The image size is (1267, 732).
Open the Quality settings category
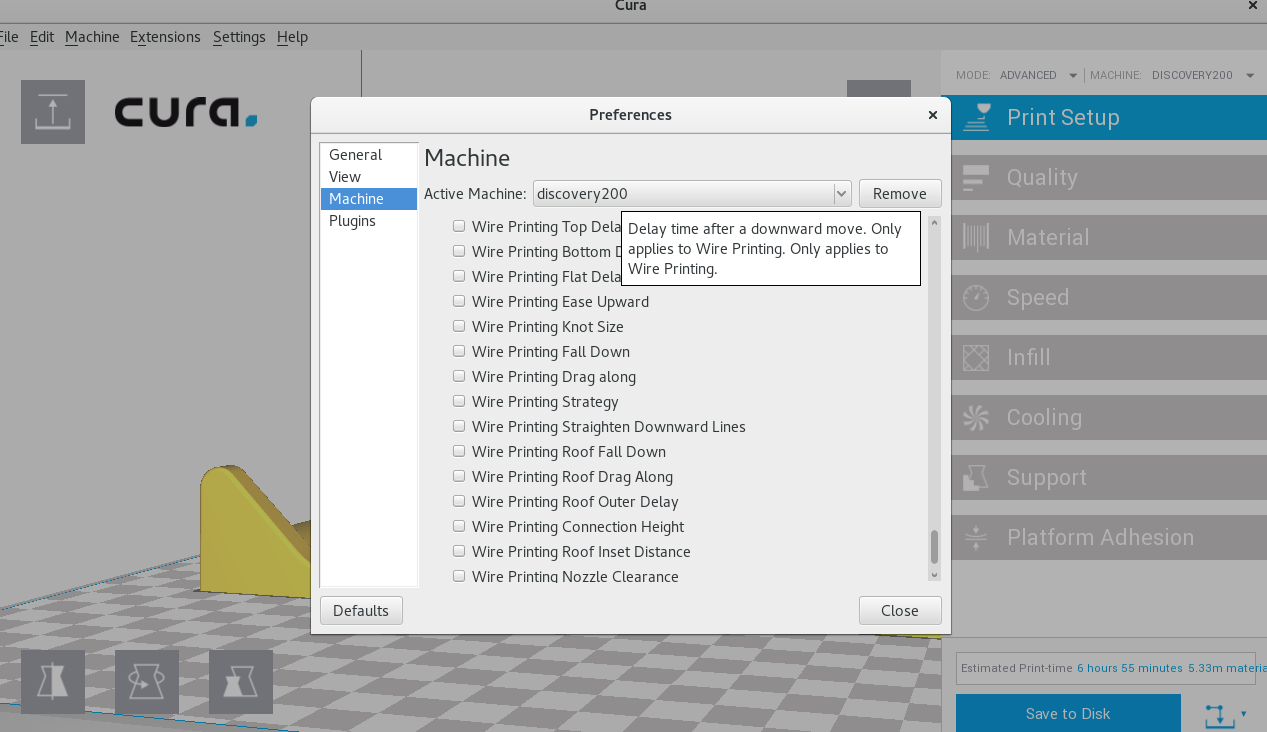click(x=1109, y=177)
